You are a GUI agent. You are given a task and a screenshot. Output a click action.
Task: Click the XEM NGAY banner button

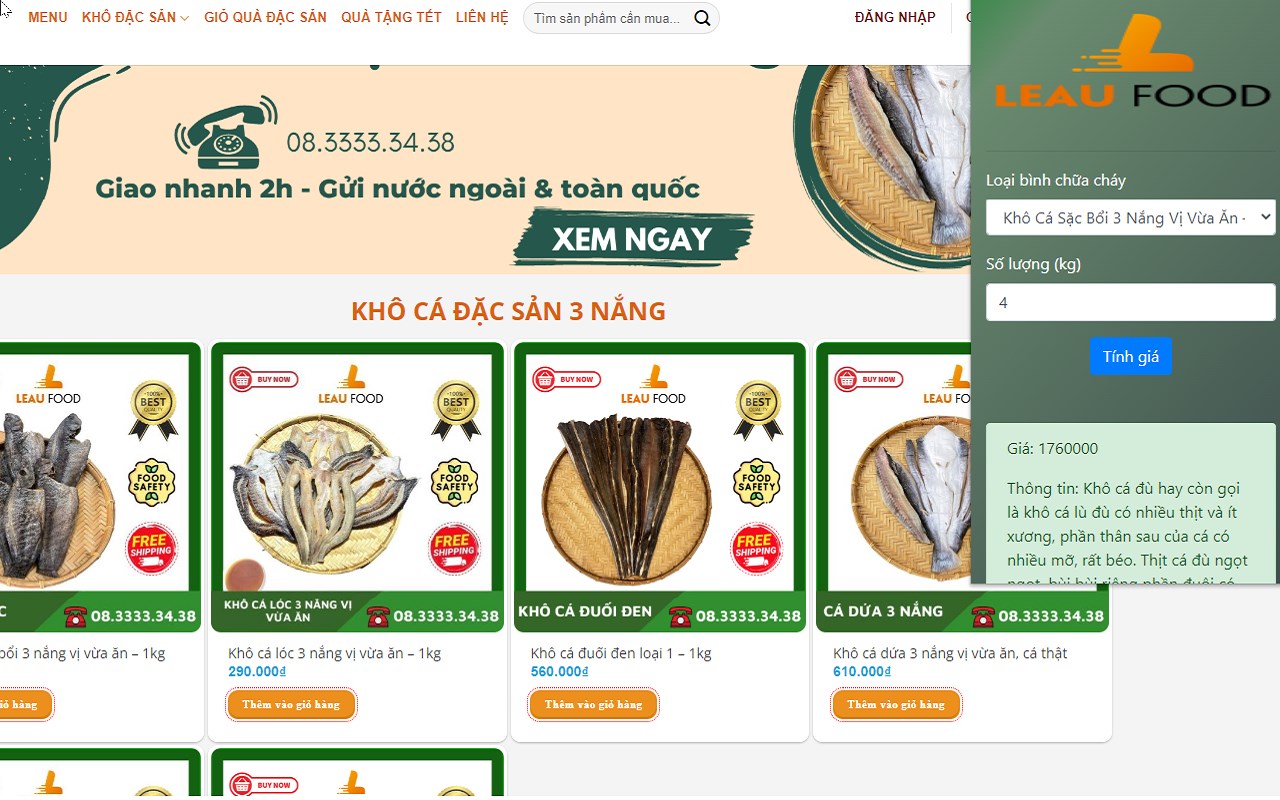click(632, 240)
